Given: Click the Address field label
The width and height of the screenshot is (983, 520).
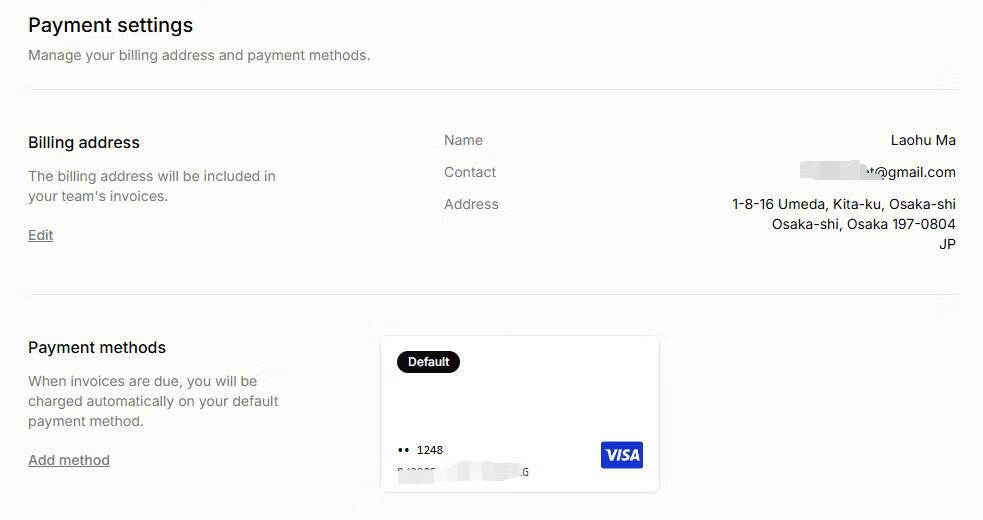Looking at the screenshot, I should pyautogui.click(x=471, y=204).
